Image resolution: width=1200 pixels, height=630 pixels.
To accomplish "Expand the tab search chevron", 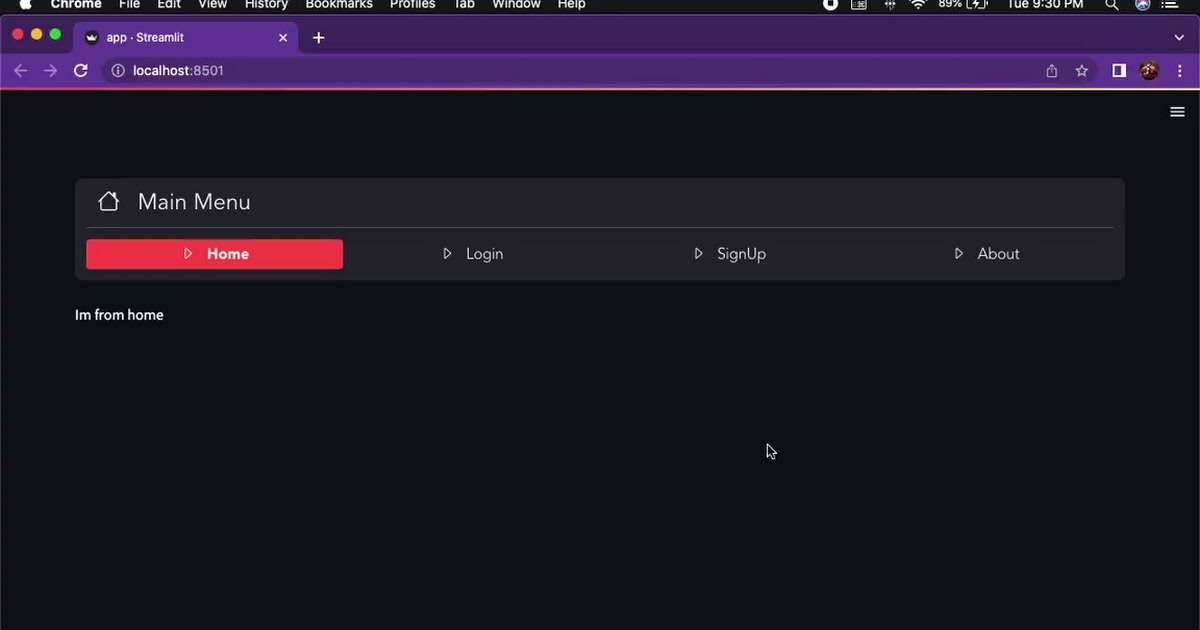I will click(1179, 38).
